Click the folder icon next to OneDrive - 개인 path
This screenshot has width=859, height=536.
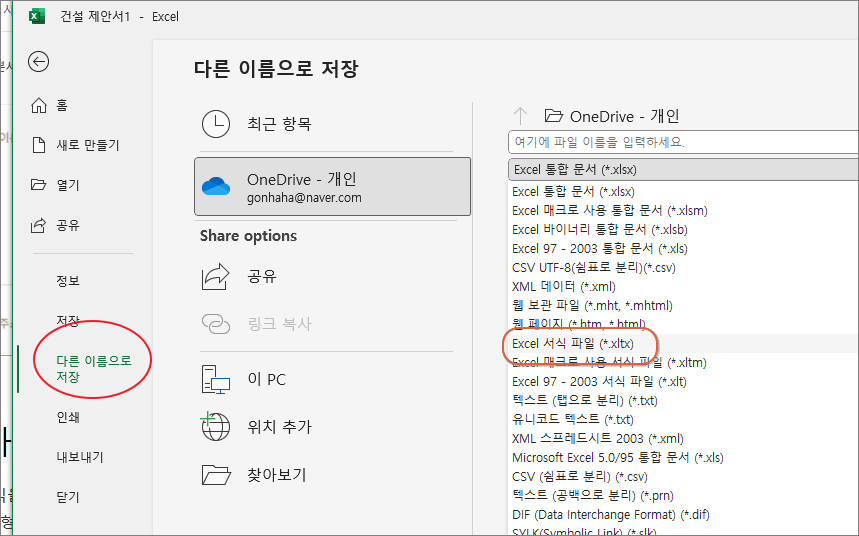(x=553, y=116)
